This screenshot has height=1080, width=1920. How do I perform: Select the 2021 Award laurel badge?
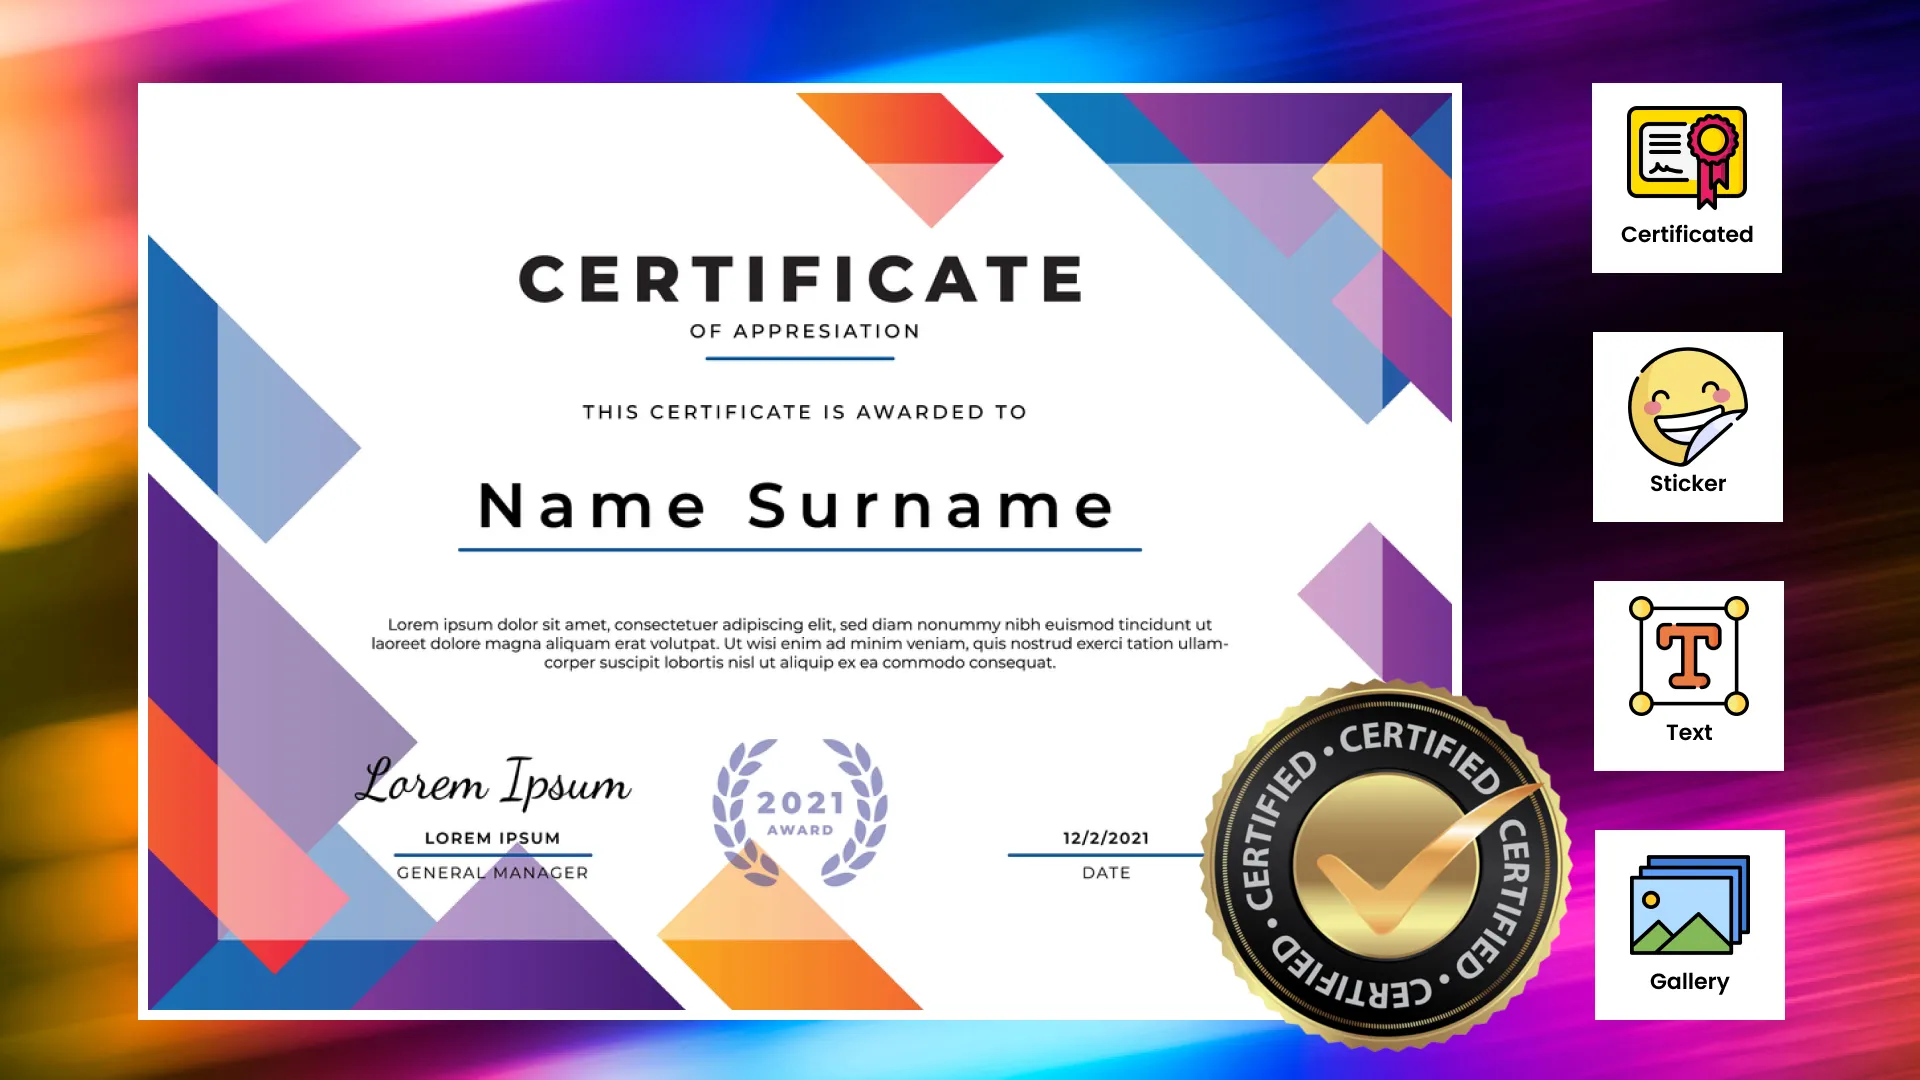800,812
